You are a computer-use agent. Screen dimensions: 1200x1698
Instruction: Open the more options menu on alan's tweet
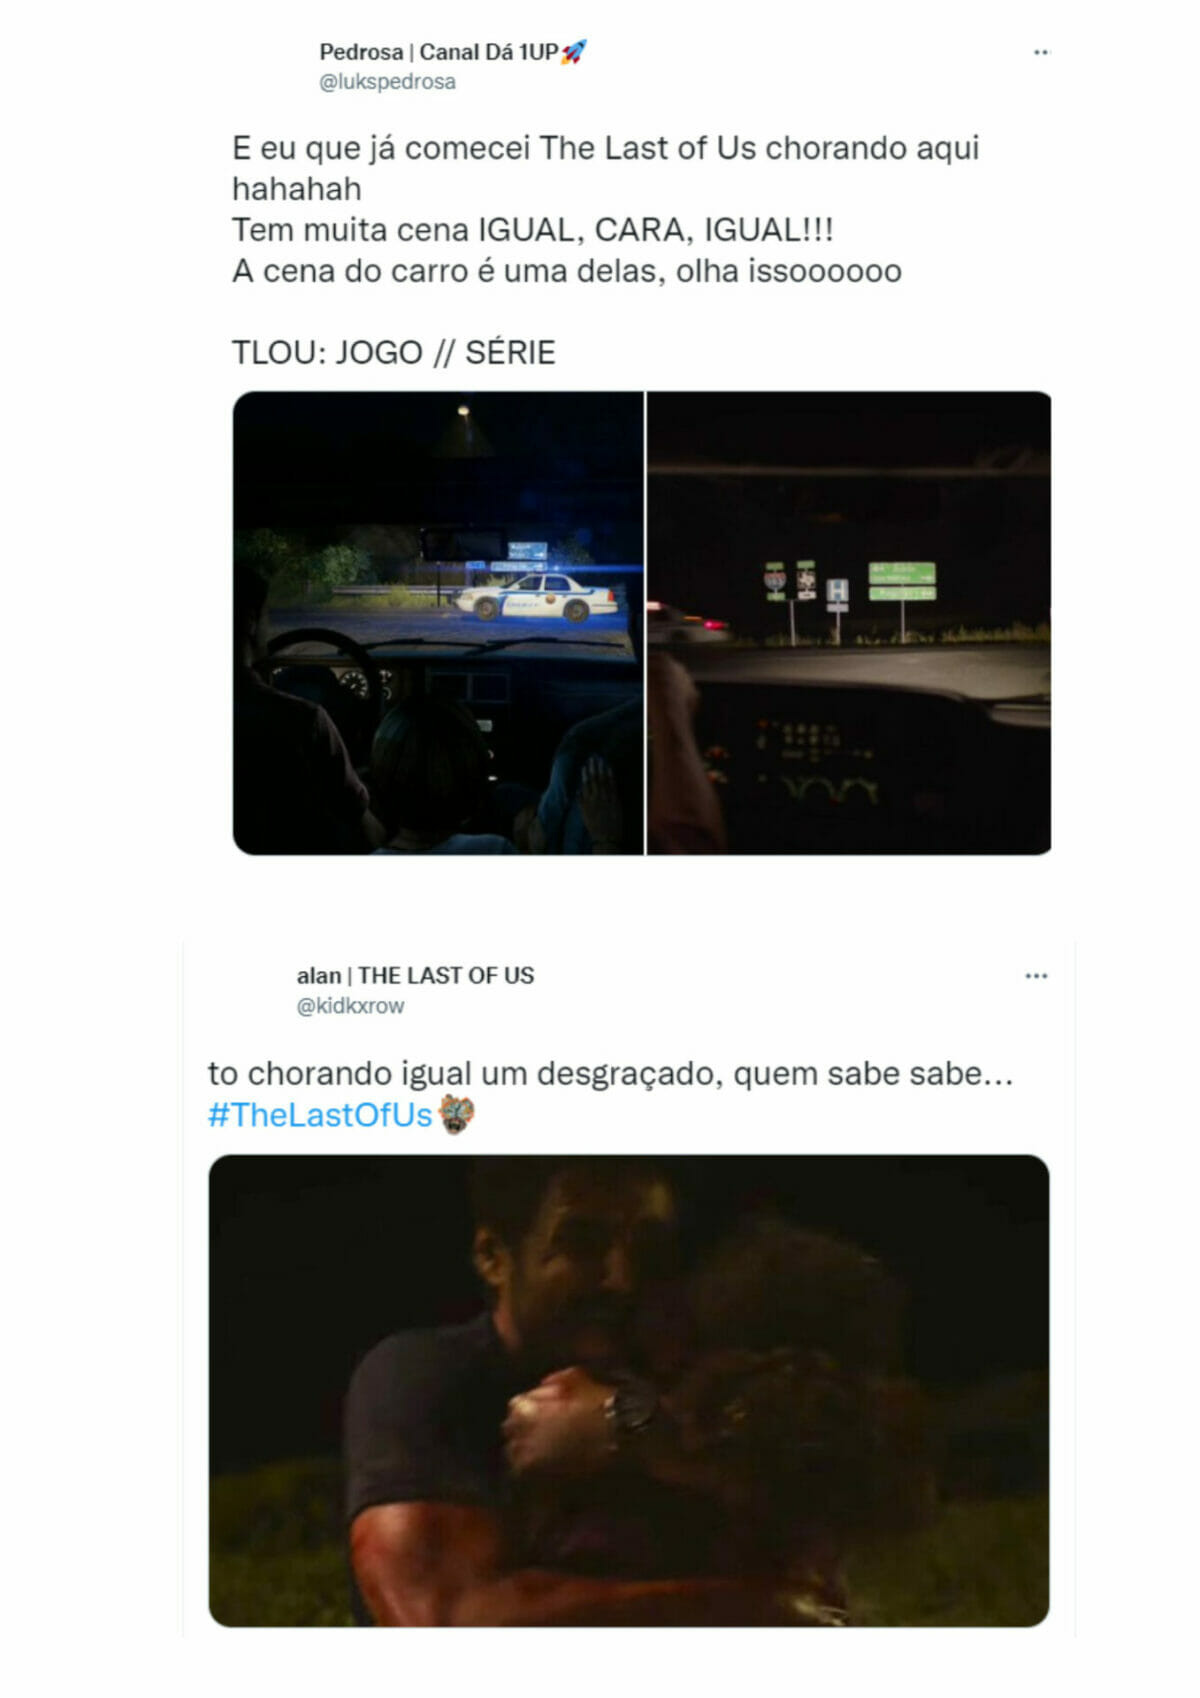(1036, 975)
